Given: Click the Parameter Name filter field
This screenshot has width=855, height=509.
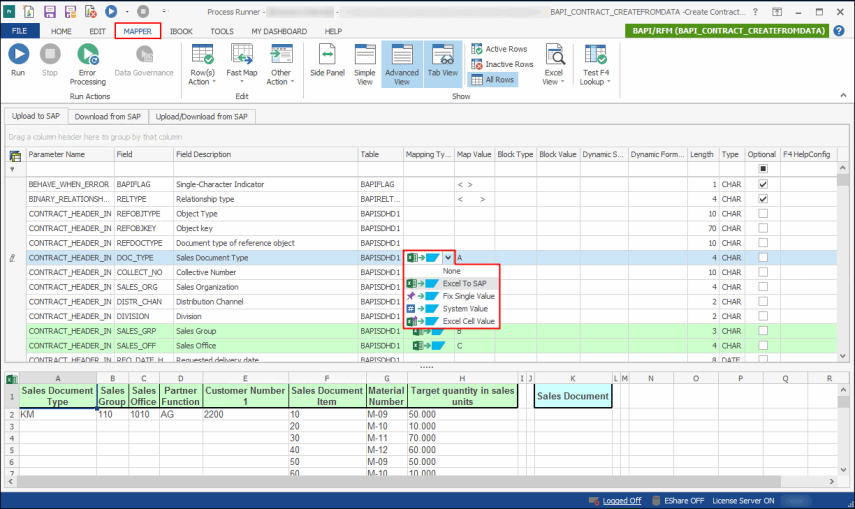Looking at the screenshot, I should click(70, 169).
